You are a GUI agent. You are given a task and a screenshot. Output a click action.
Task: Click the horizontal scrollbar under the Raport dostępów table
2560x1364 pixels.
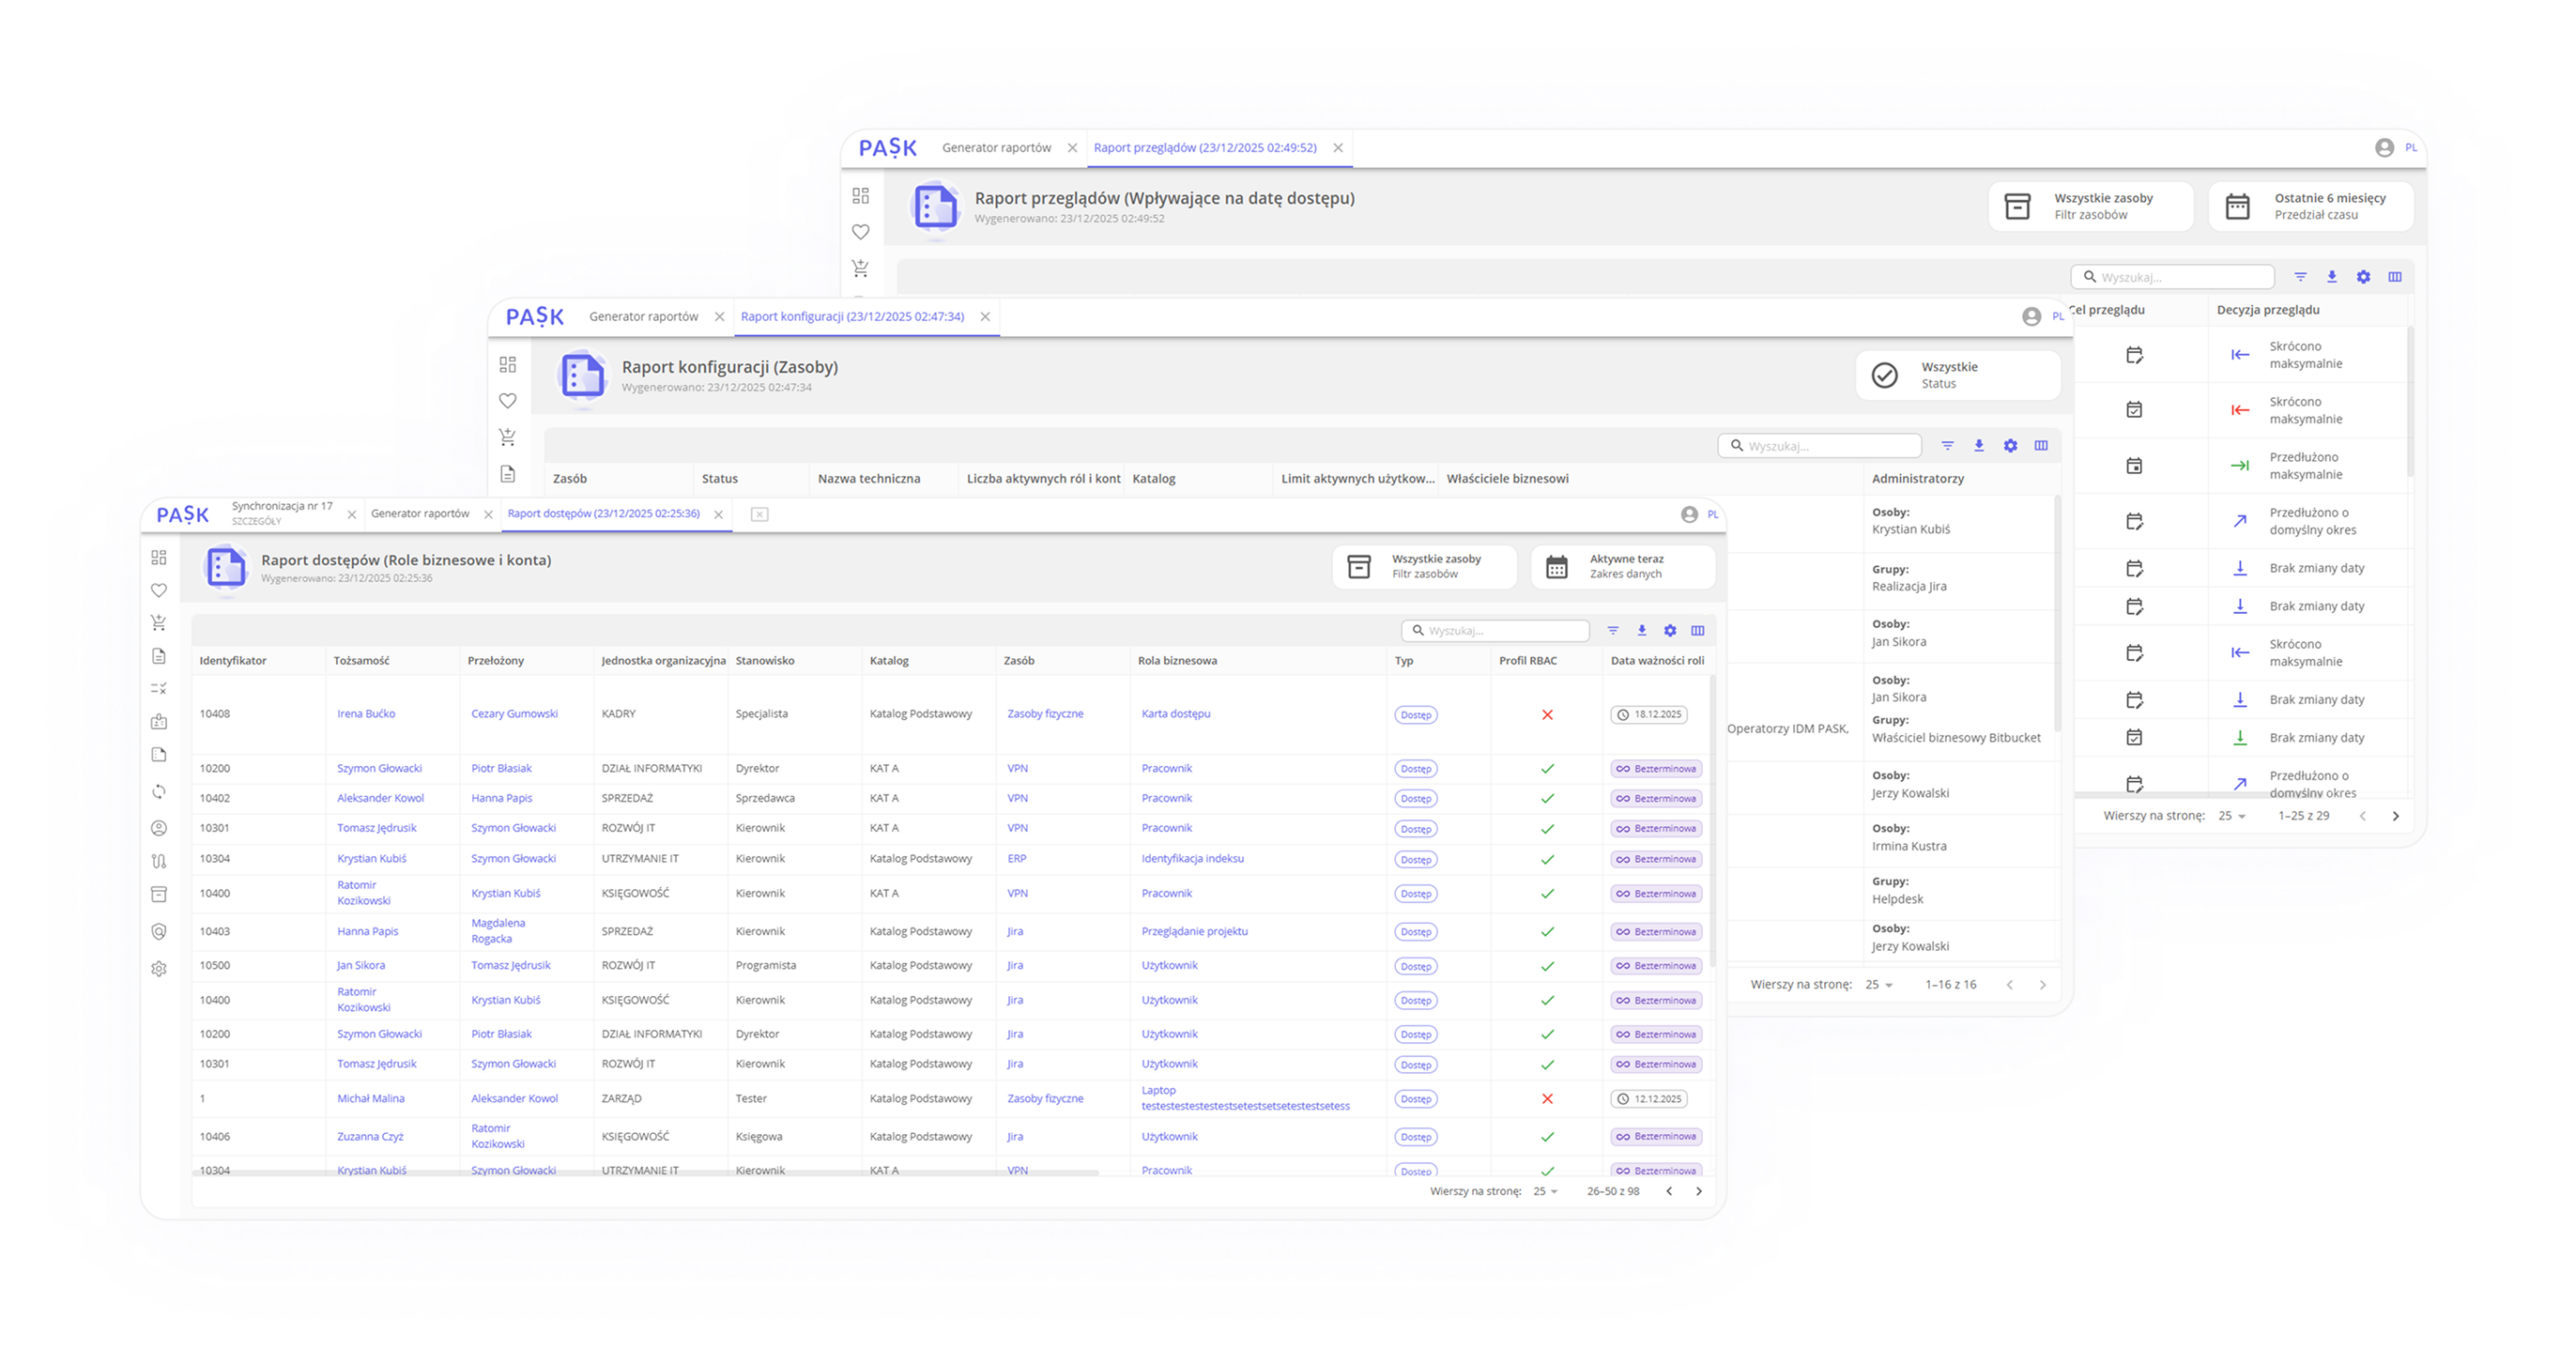[x=645, y=1172]
